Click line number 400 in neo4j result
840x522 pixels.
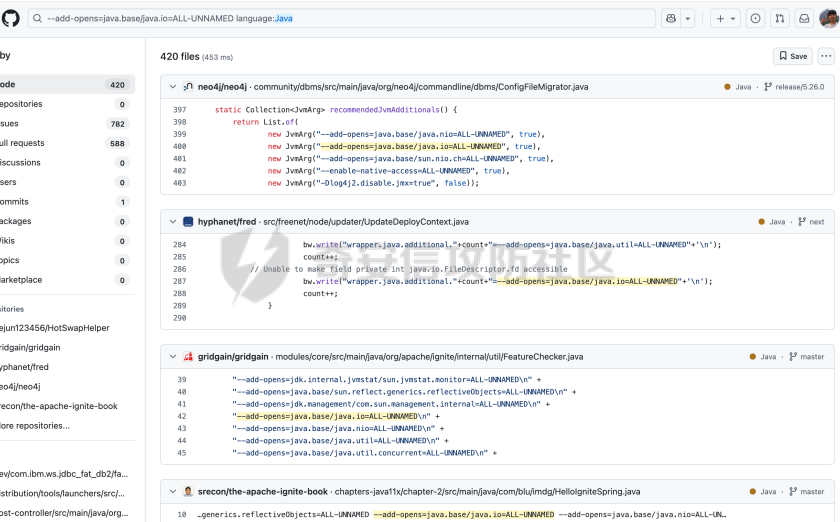point(179,146)
